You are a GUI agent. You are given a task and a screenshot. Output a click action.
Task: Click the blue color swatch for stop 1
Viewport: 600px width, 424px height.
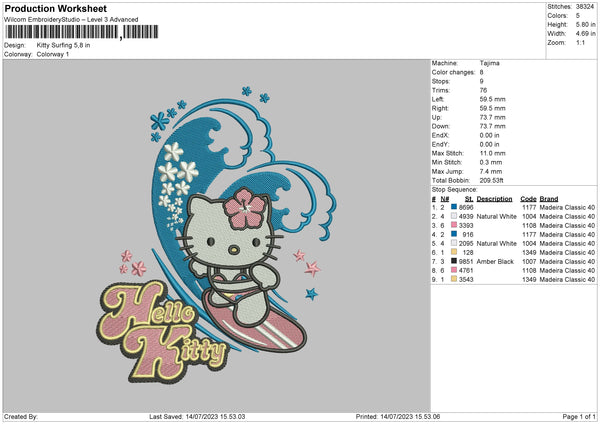tap(455, 205)
